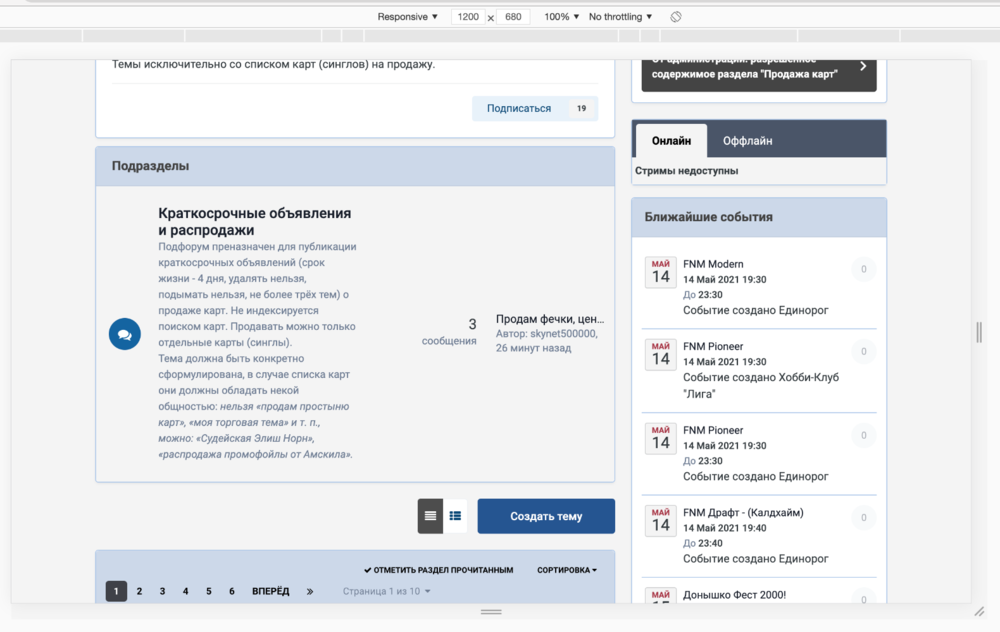Switch to the Оффлайн tab
The width and height of the screenshot is (1000, 632).
tap(747, 141)
